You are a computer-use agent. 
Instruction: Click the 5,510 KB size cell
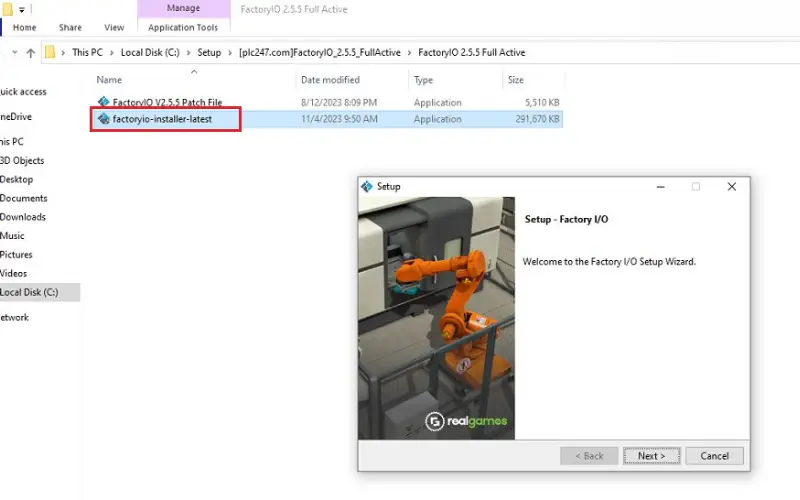coord(542,103)
